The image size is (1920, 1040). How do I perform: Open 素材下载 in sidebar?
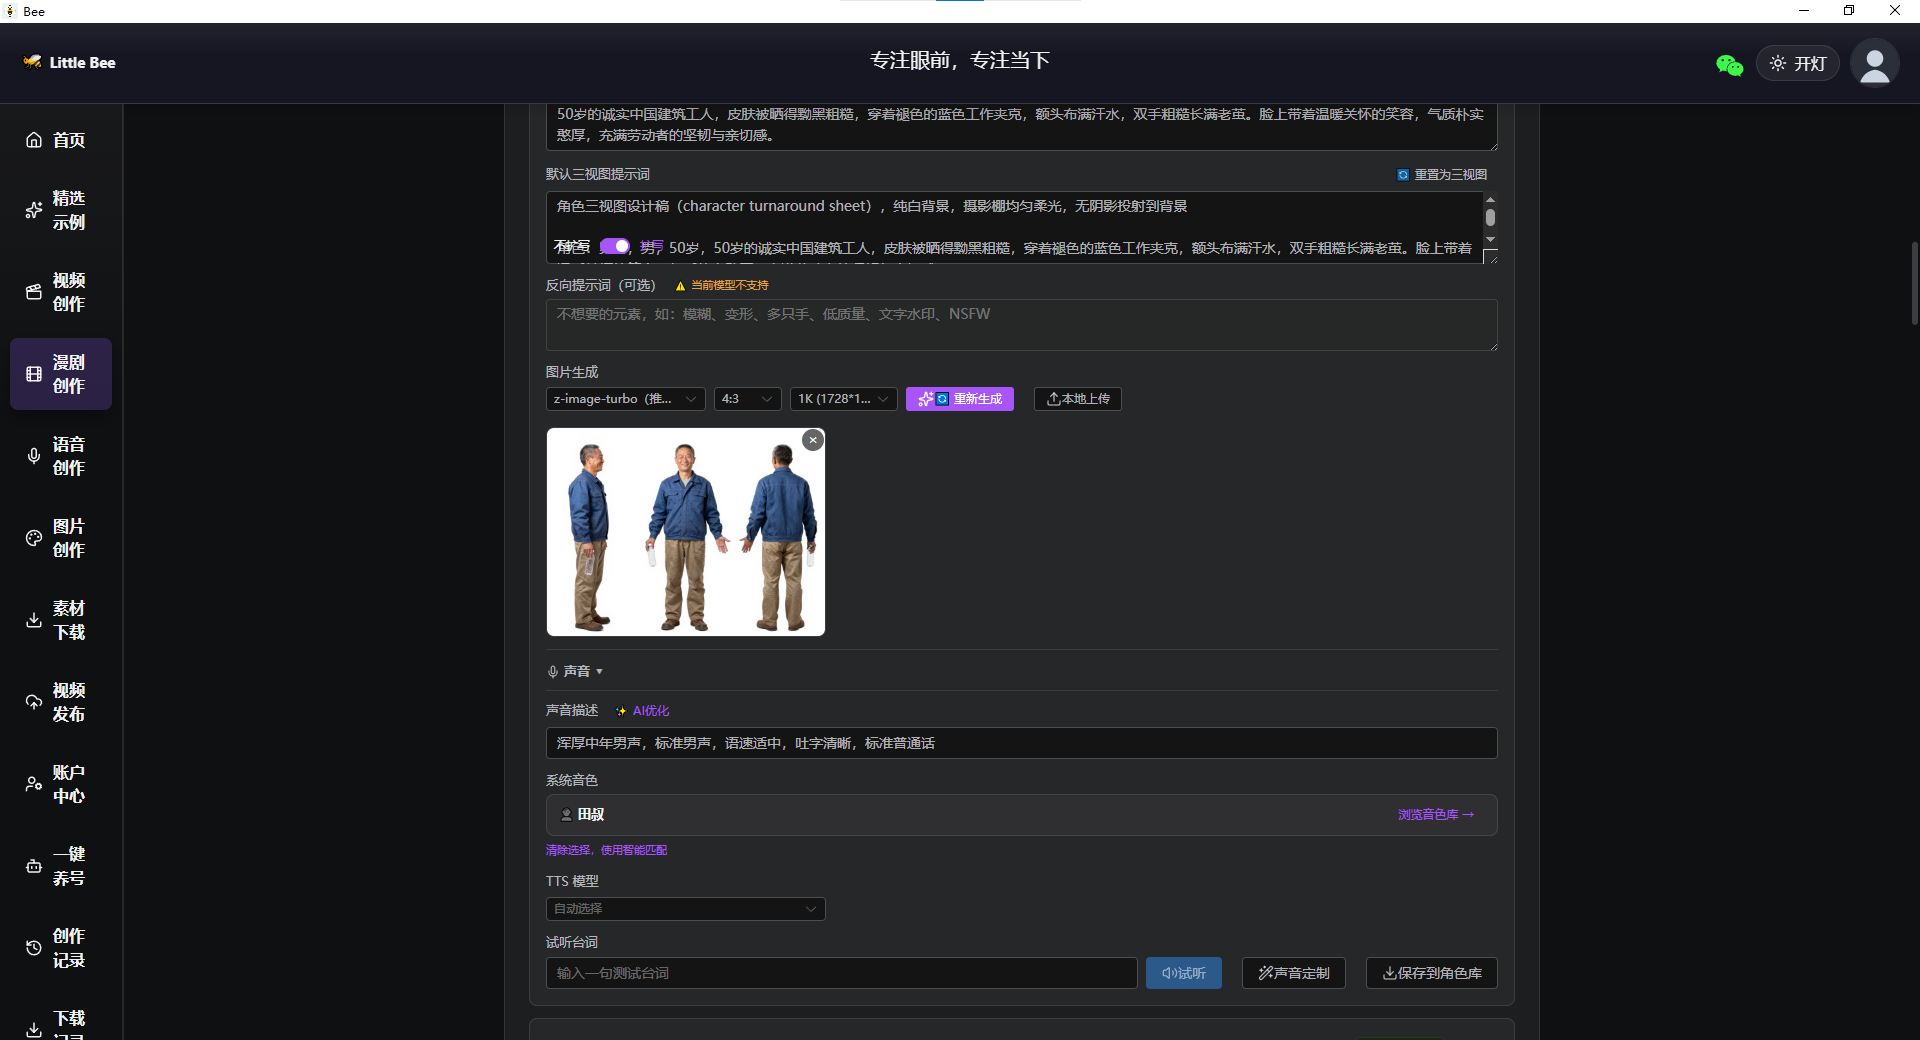(61, 620)
